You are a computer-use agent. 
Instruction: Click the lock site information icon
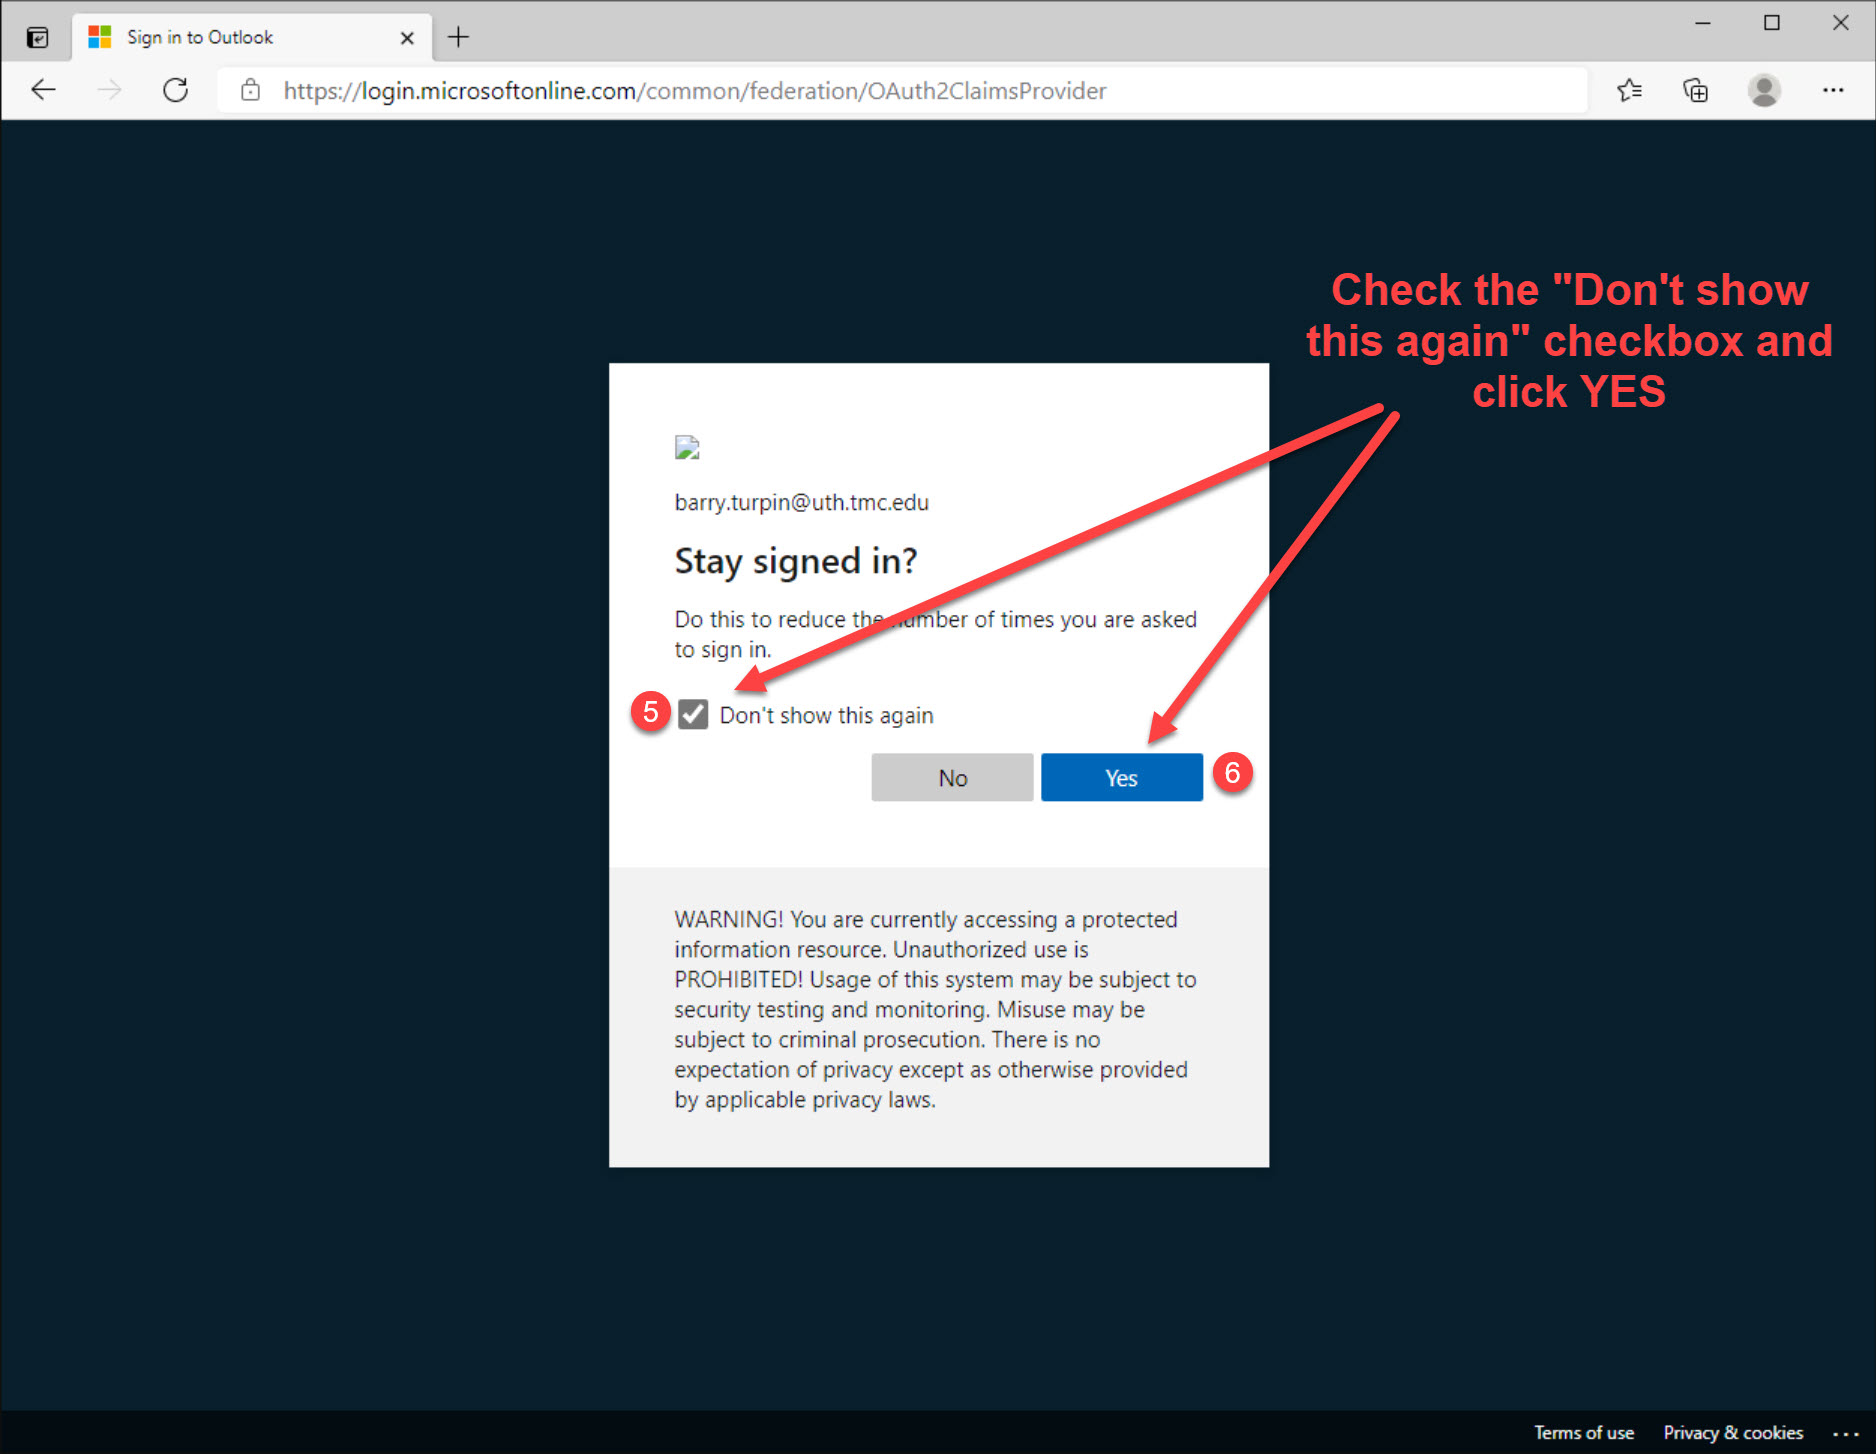coord(251,90)
